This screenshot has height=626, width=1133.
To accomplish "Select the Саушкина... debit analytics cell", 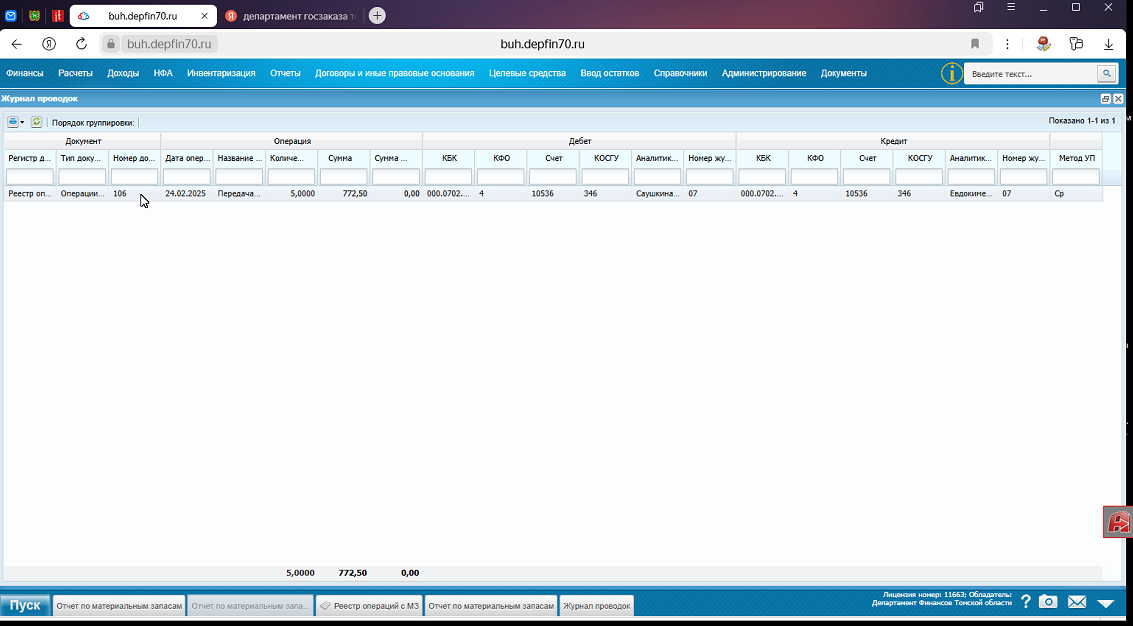I will tap(658, 194).
